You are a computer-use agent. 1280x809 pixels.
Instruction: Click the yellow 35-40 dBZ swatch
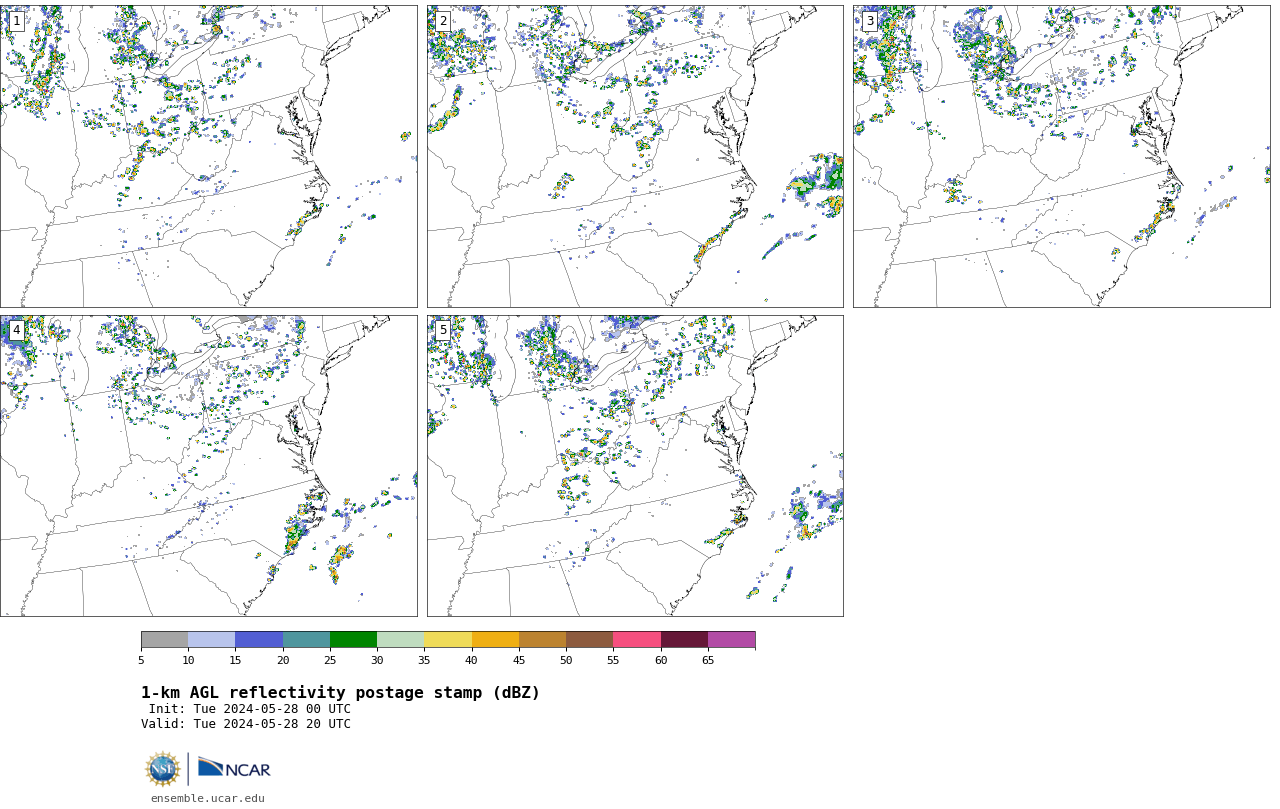tap(448, 640)
